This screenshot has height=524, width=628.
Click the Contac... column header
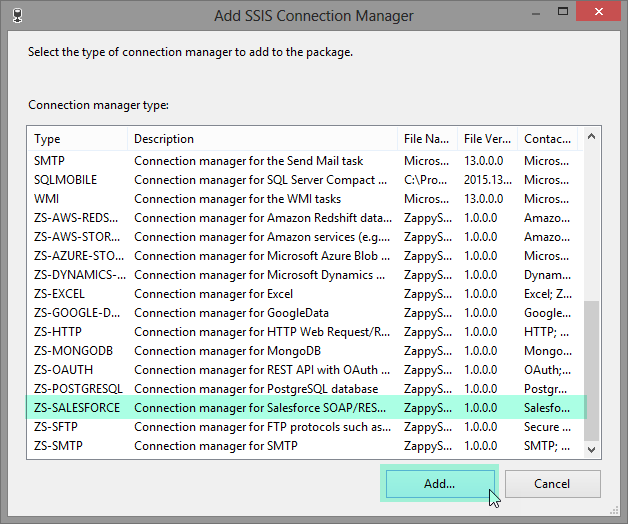547,139
